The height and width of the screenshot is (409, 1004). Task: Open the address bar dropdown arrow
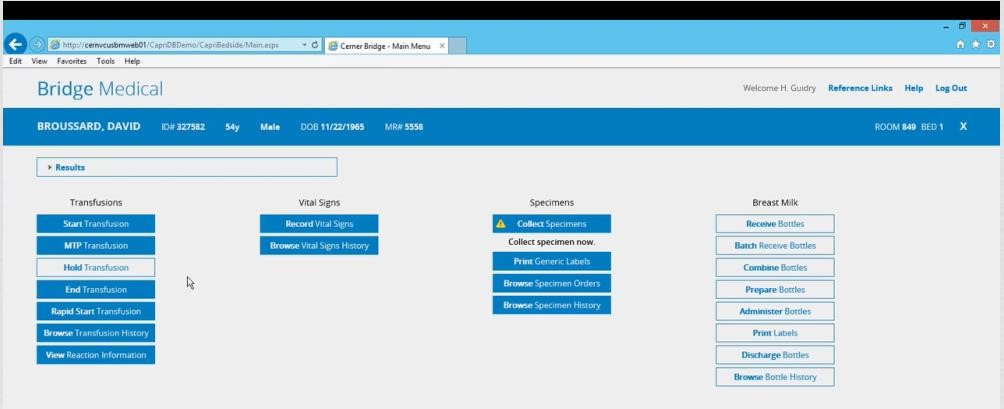tap(304, 45)
